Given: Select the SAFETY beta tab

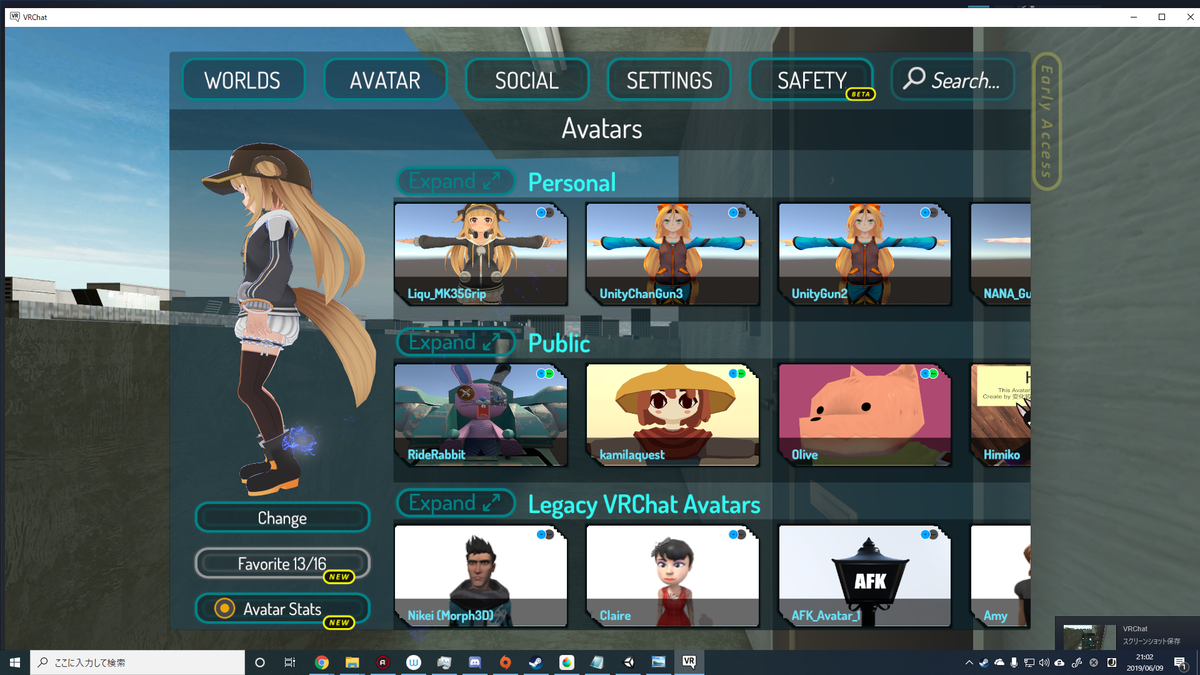Looking at the screenshot, I should 811,80.
